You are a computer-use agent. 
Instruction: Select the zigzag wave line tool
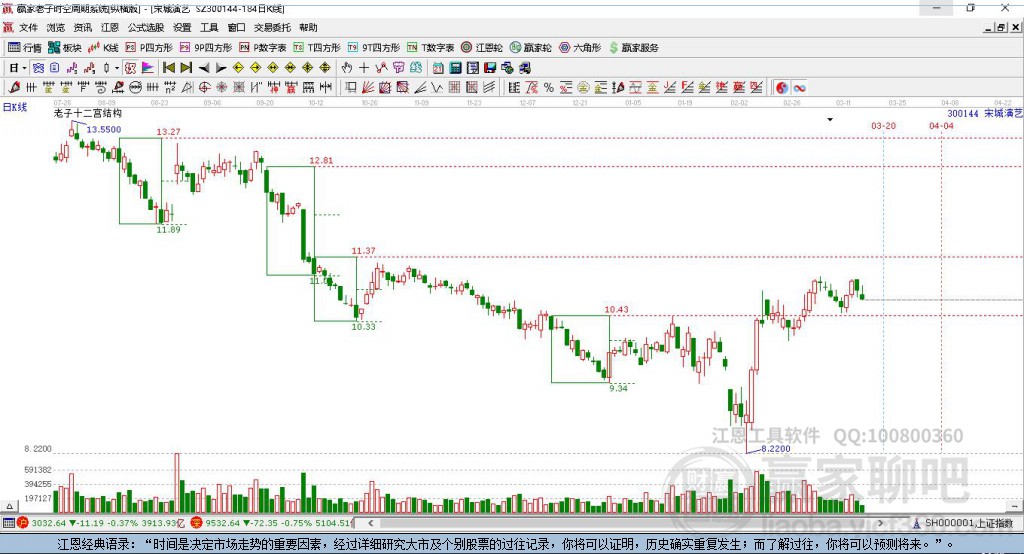(x=436, y=88)
